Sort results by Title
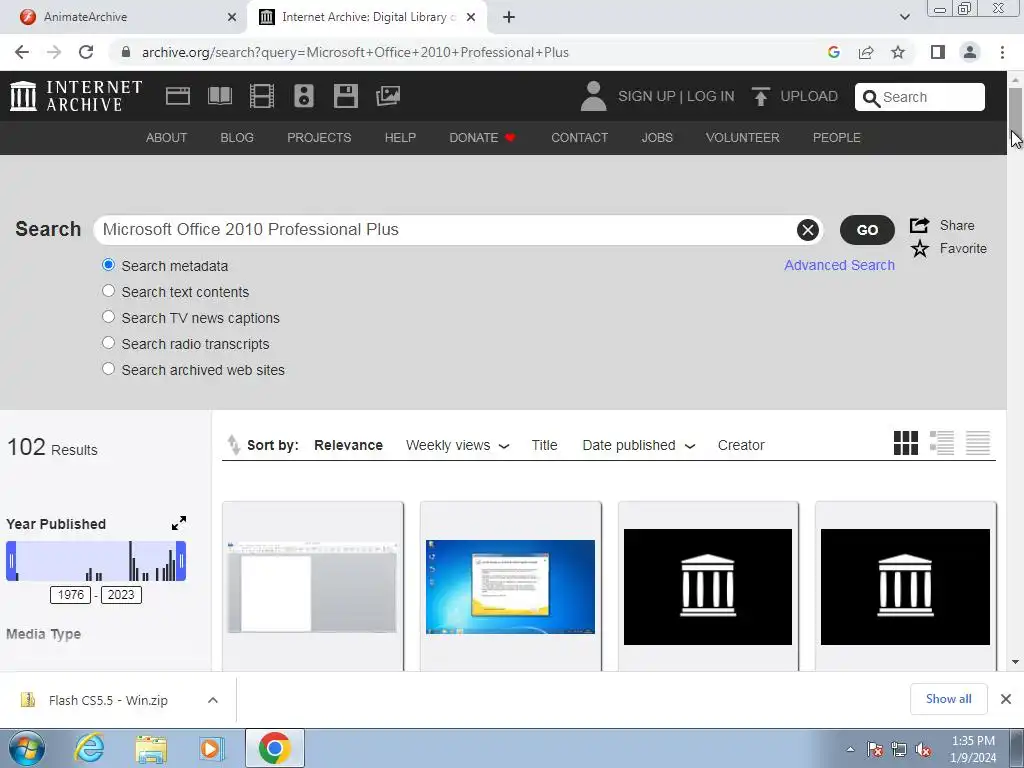 pos(544,445)
